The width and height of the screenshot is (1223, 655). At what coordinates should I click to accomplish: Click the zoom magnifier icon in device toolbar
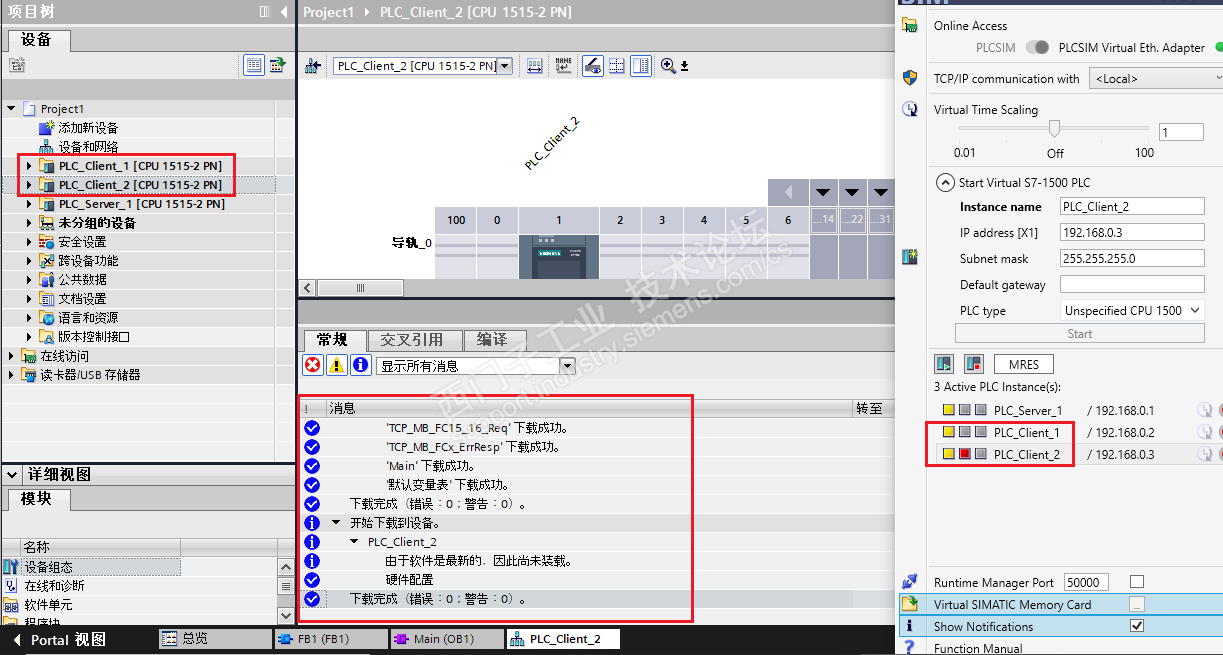pyautogui.click(x=668, y=66)
